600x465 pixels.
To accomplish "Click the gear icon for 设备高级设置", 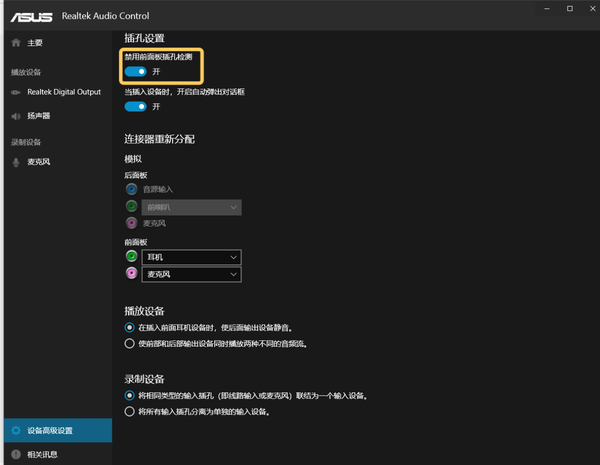I will (x=15, y=431).
